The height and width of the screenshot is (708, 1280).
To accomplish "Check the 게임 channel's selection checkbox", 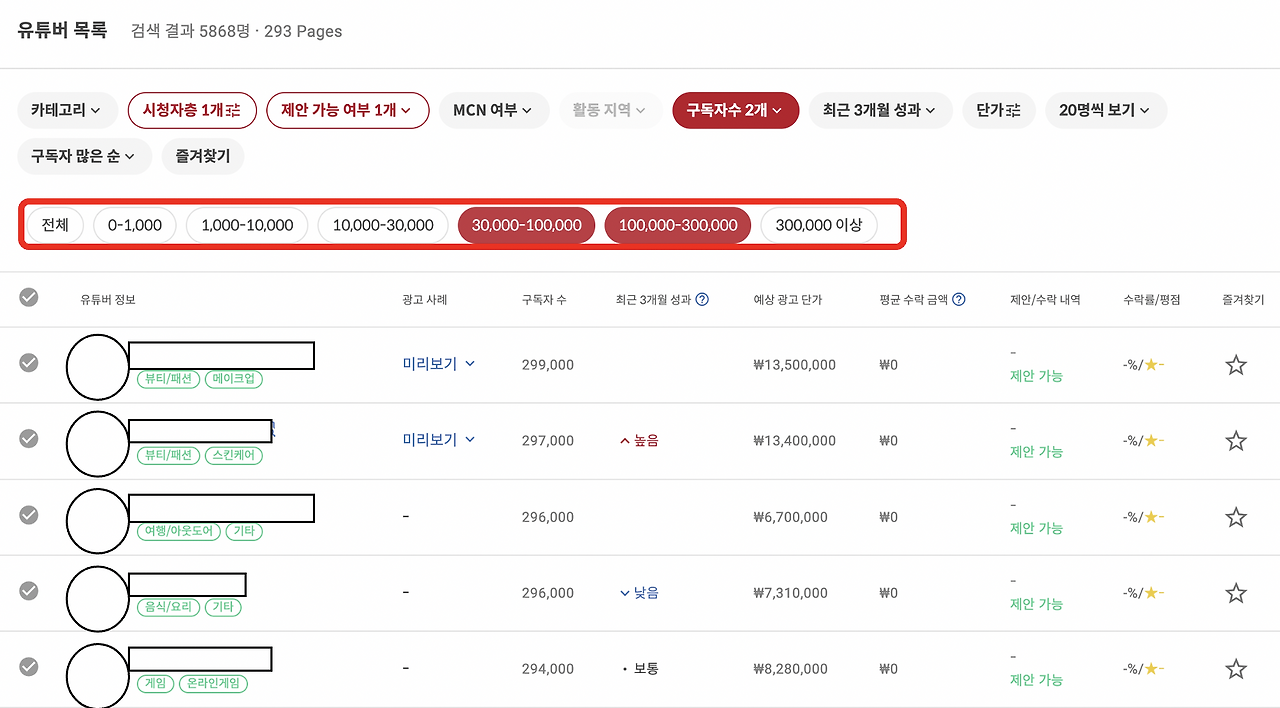I will tap(28, 668).
